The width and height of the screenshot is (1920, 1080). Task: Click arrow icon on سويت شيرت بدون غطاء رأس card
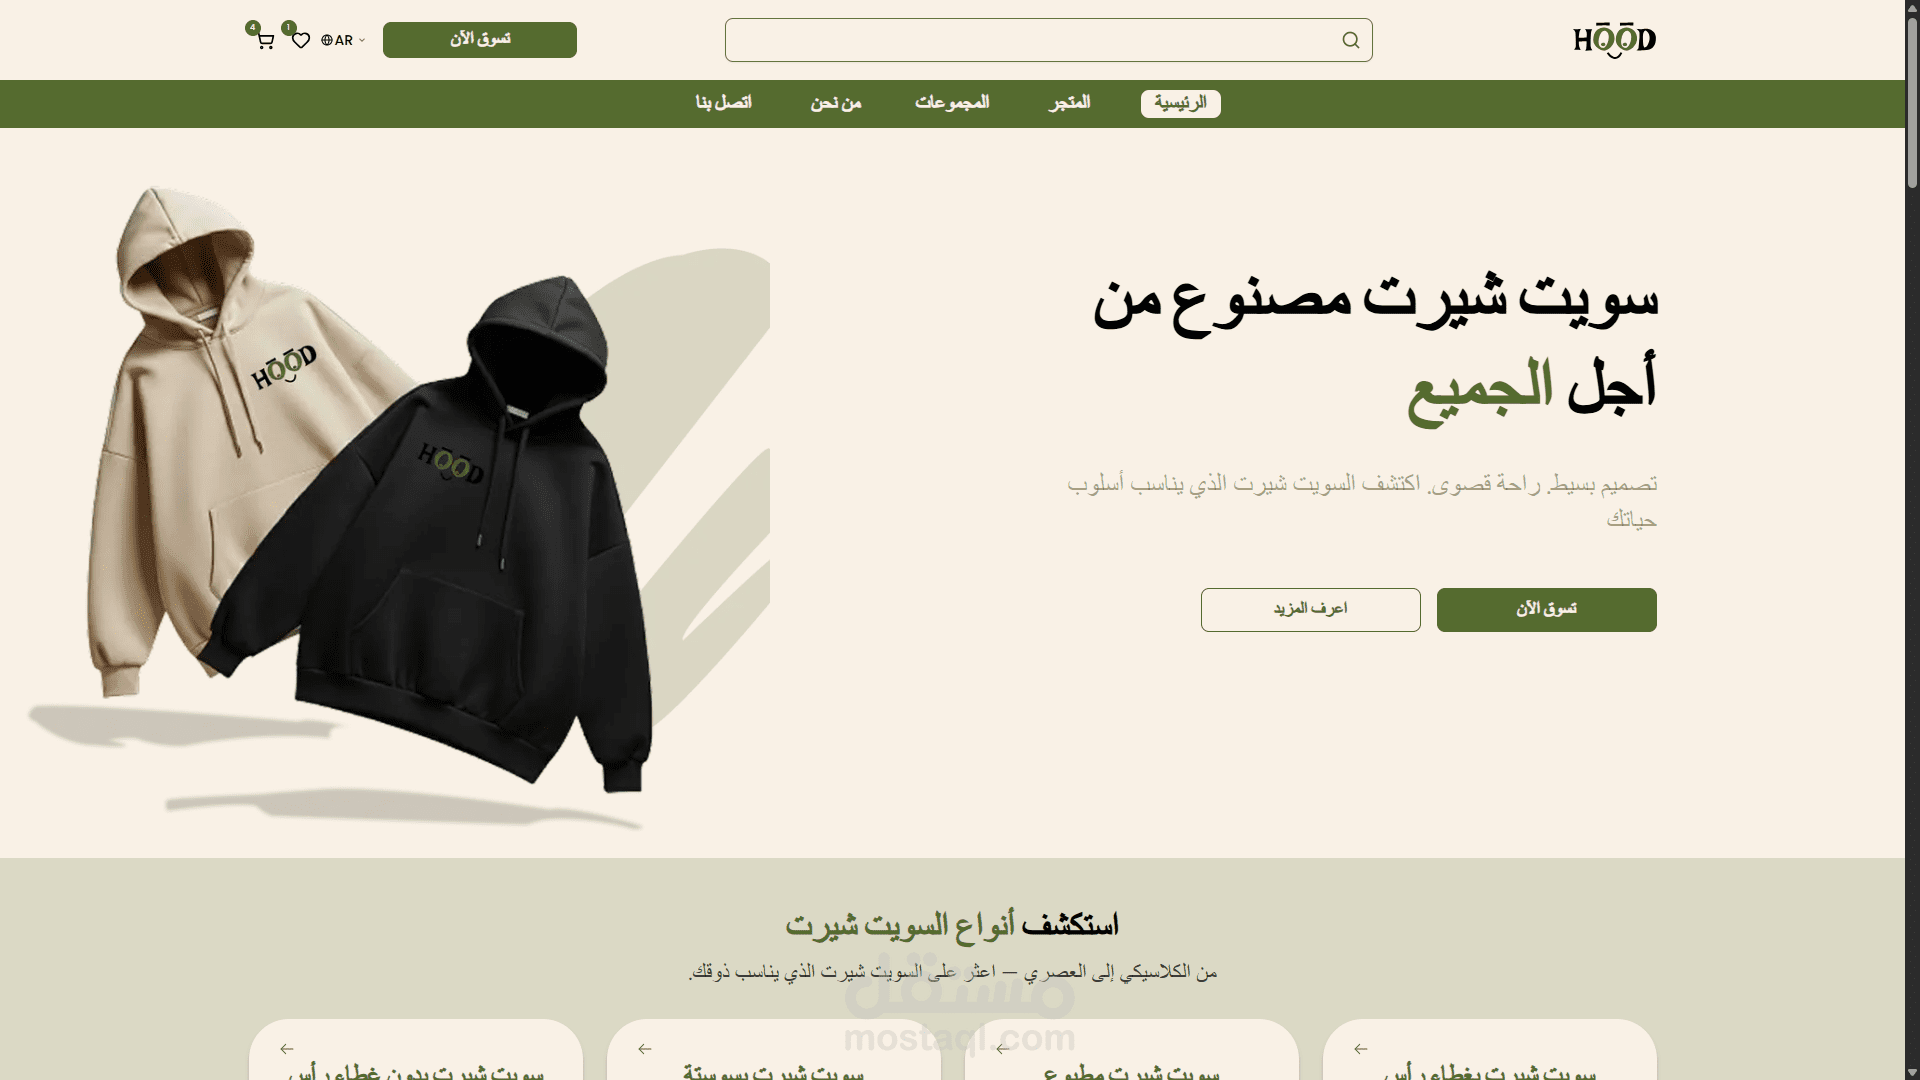point(287,1049)
